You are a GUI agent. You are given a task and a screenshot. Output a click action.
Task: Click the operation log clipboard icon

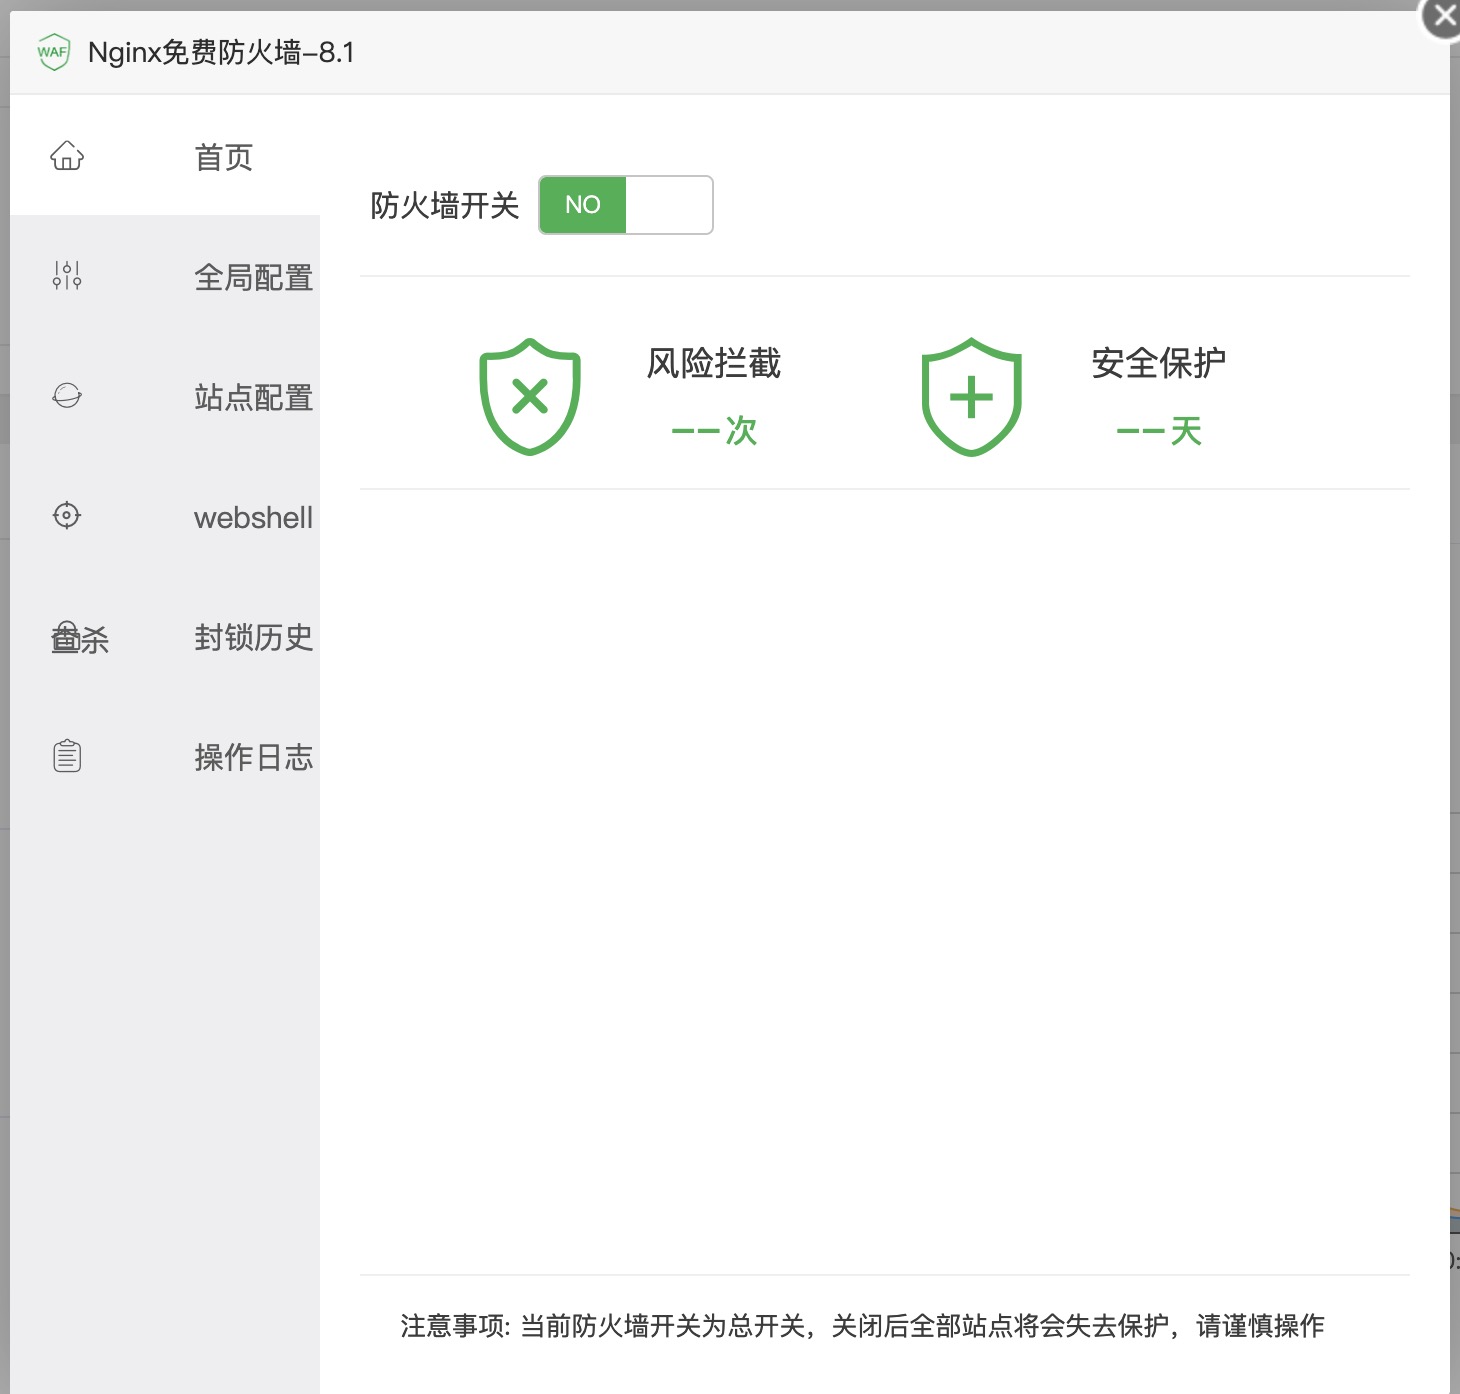point(67,756)
